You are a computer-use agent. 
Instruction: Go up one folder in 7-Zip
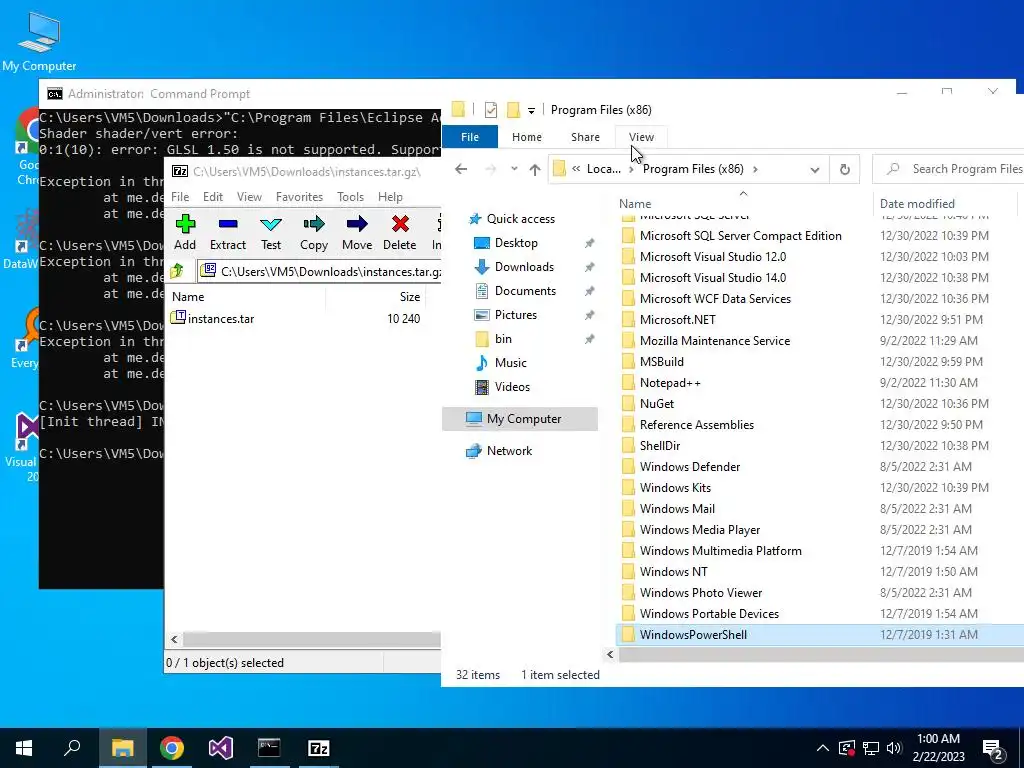(177, 270)
